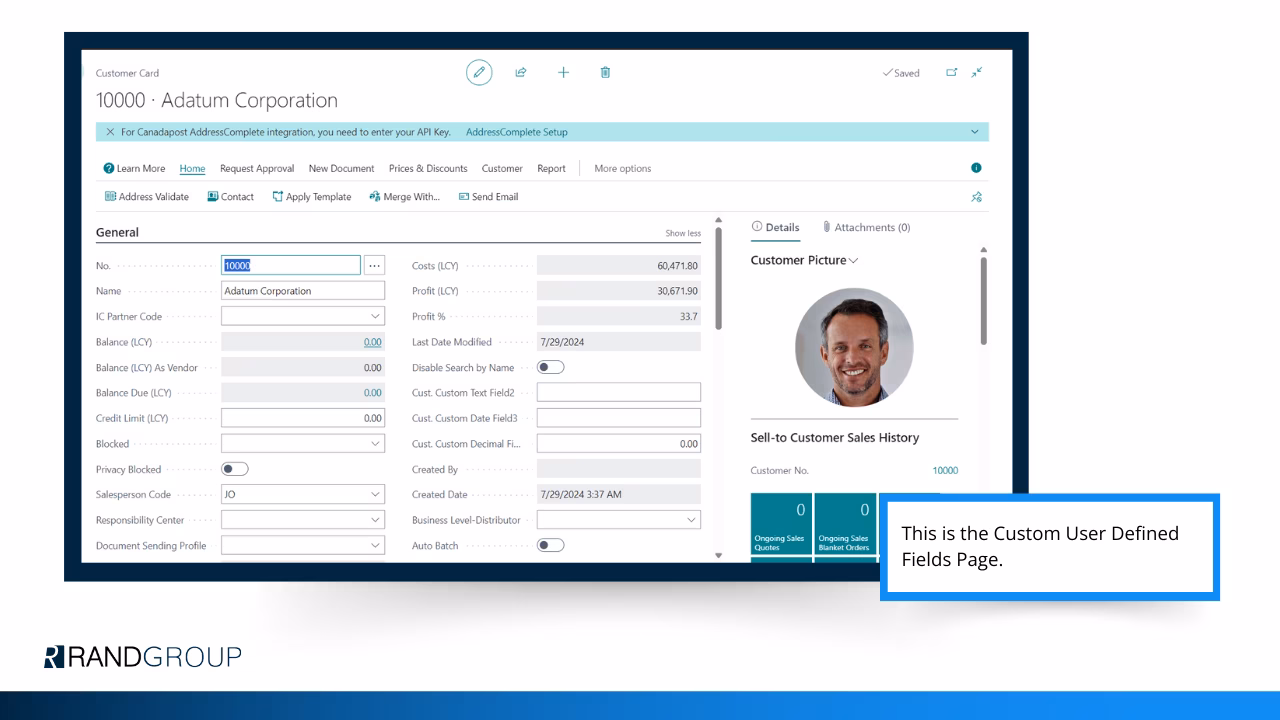Click scroll up arrow of General section
This screenshot has width=1280, height=720.
[718, 220]
